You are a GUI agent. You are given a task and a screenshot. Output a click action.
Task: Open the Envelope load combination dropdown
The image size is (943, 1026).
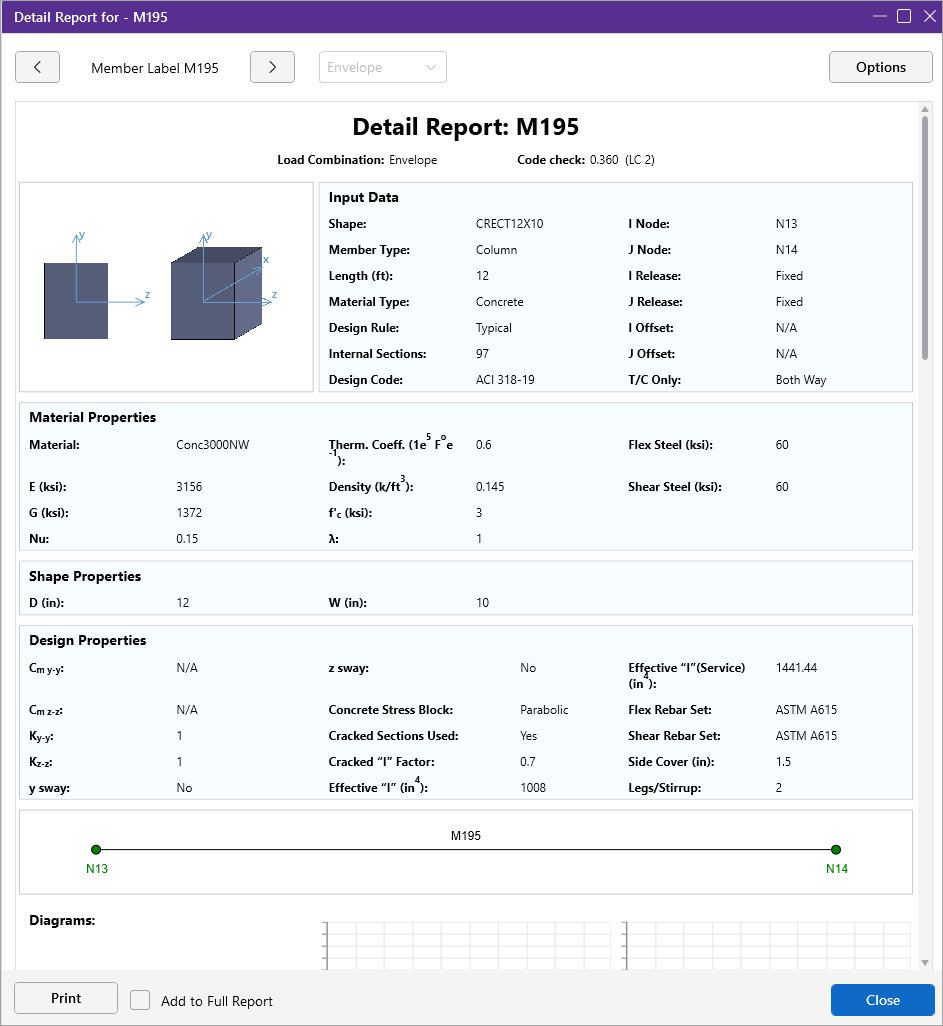[x=383, y=67]
